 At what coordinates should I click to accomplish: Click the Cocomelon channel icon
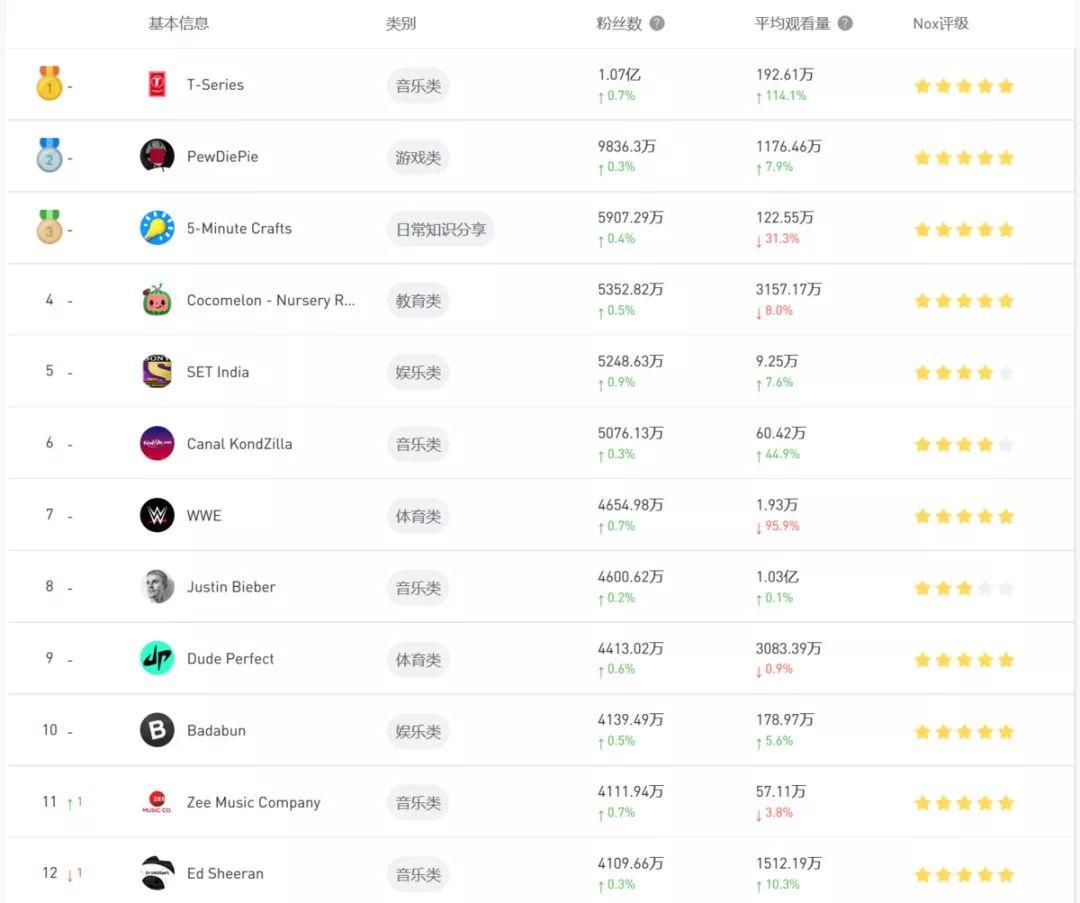point(157,300)
